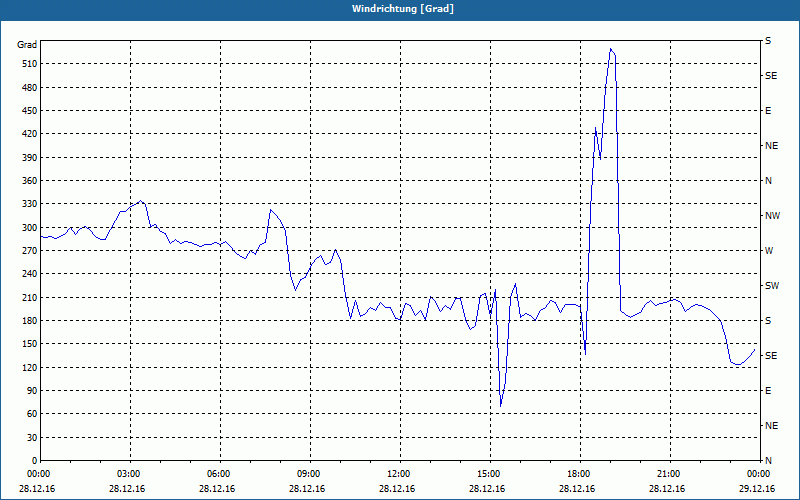Click the 12:00 time axis label
Viewport: 800px width, 500px height.
[398, 474]
